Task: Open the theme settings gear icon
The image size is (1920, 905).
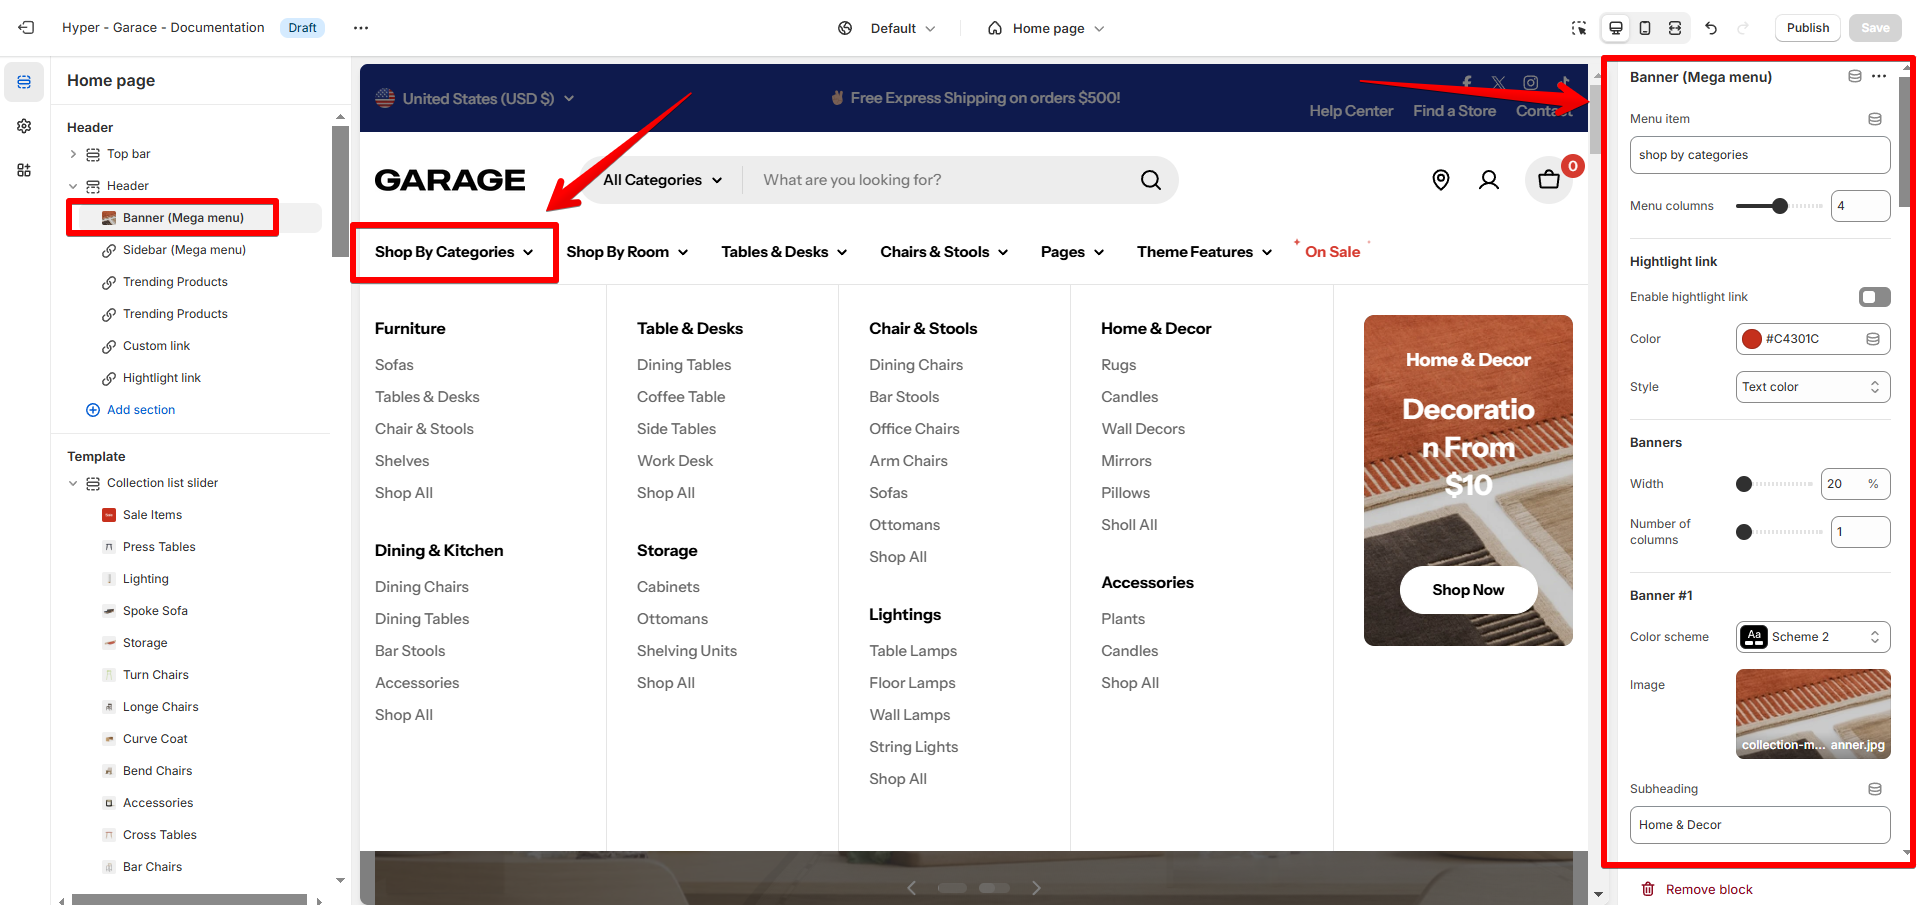Action: (24, 126)
